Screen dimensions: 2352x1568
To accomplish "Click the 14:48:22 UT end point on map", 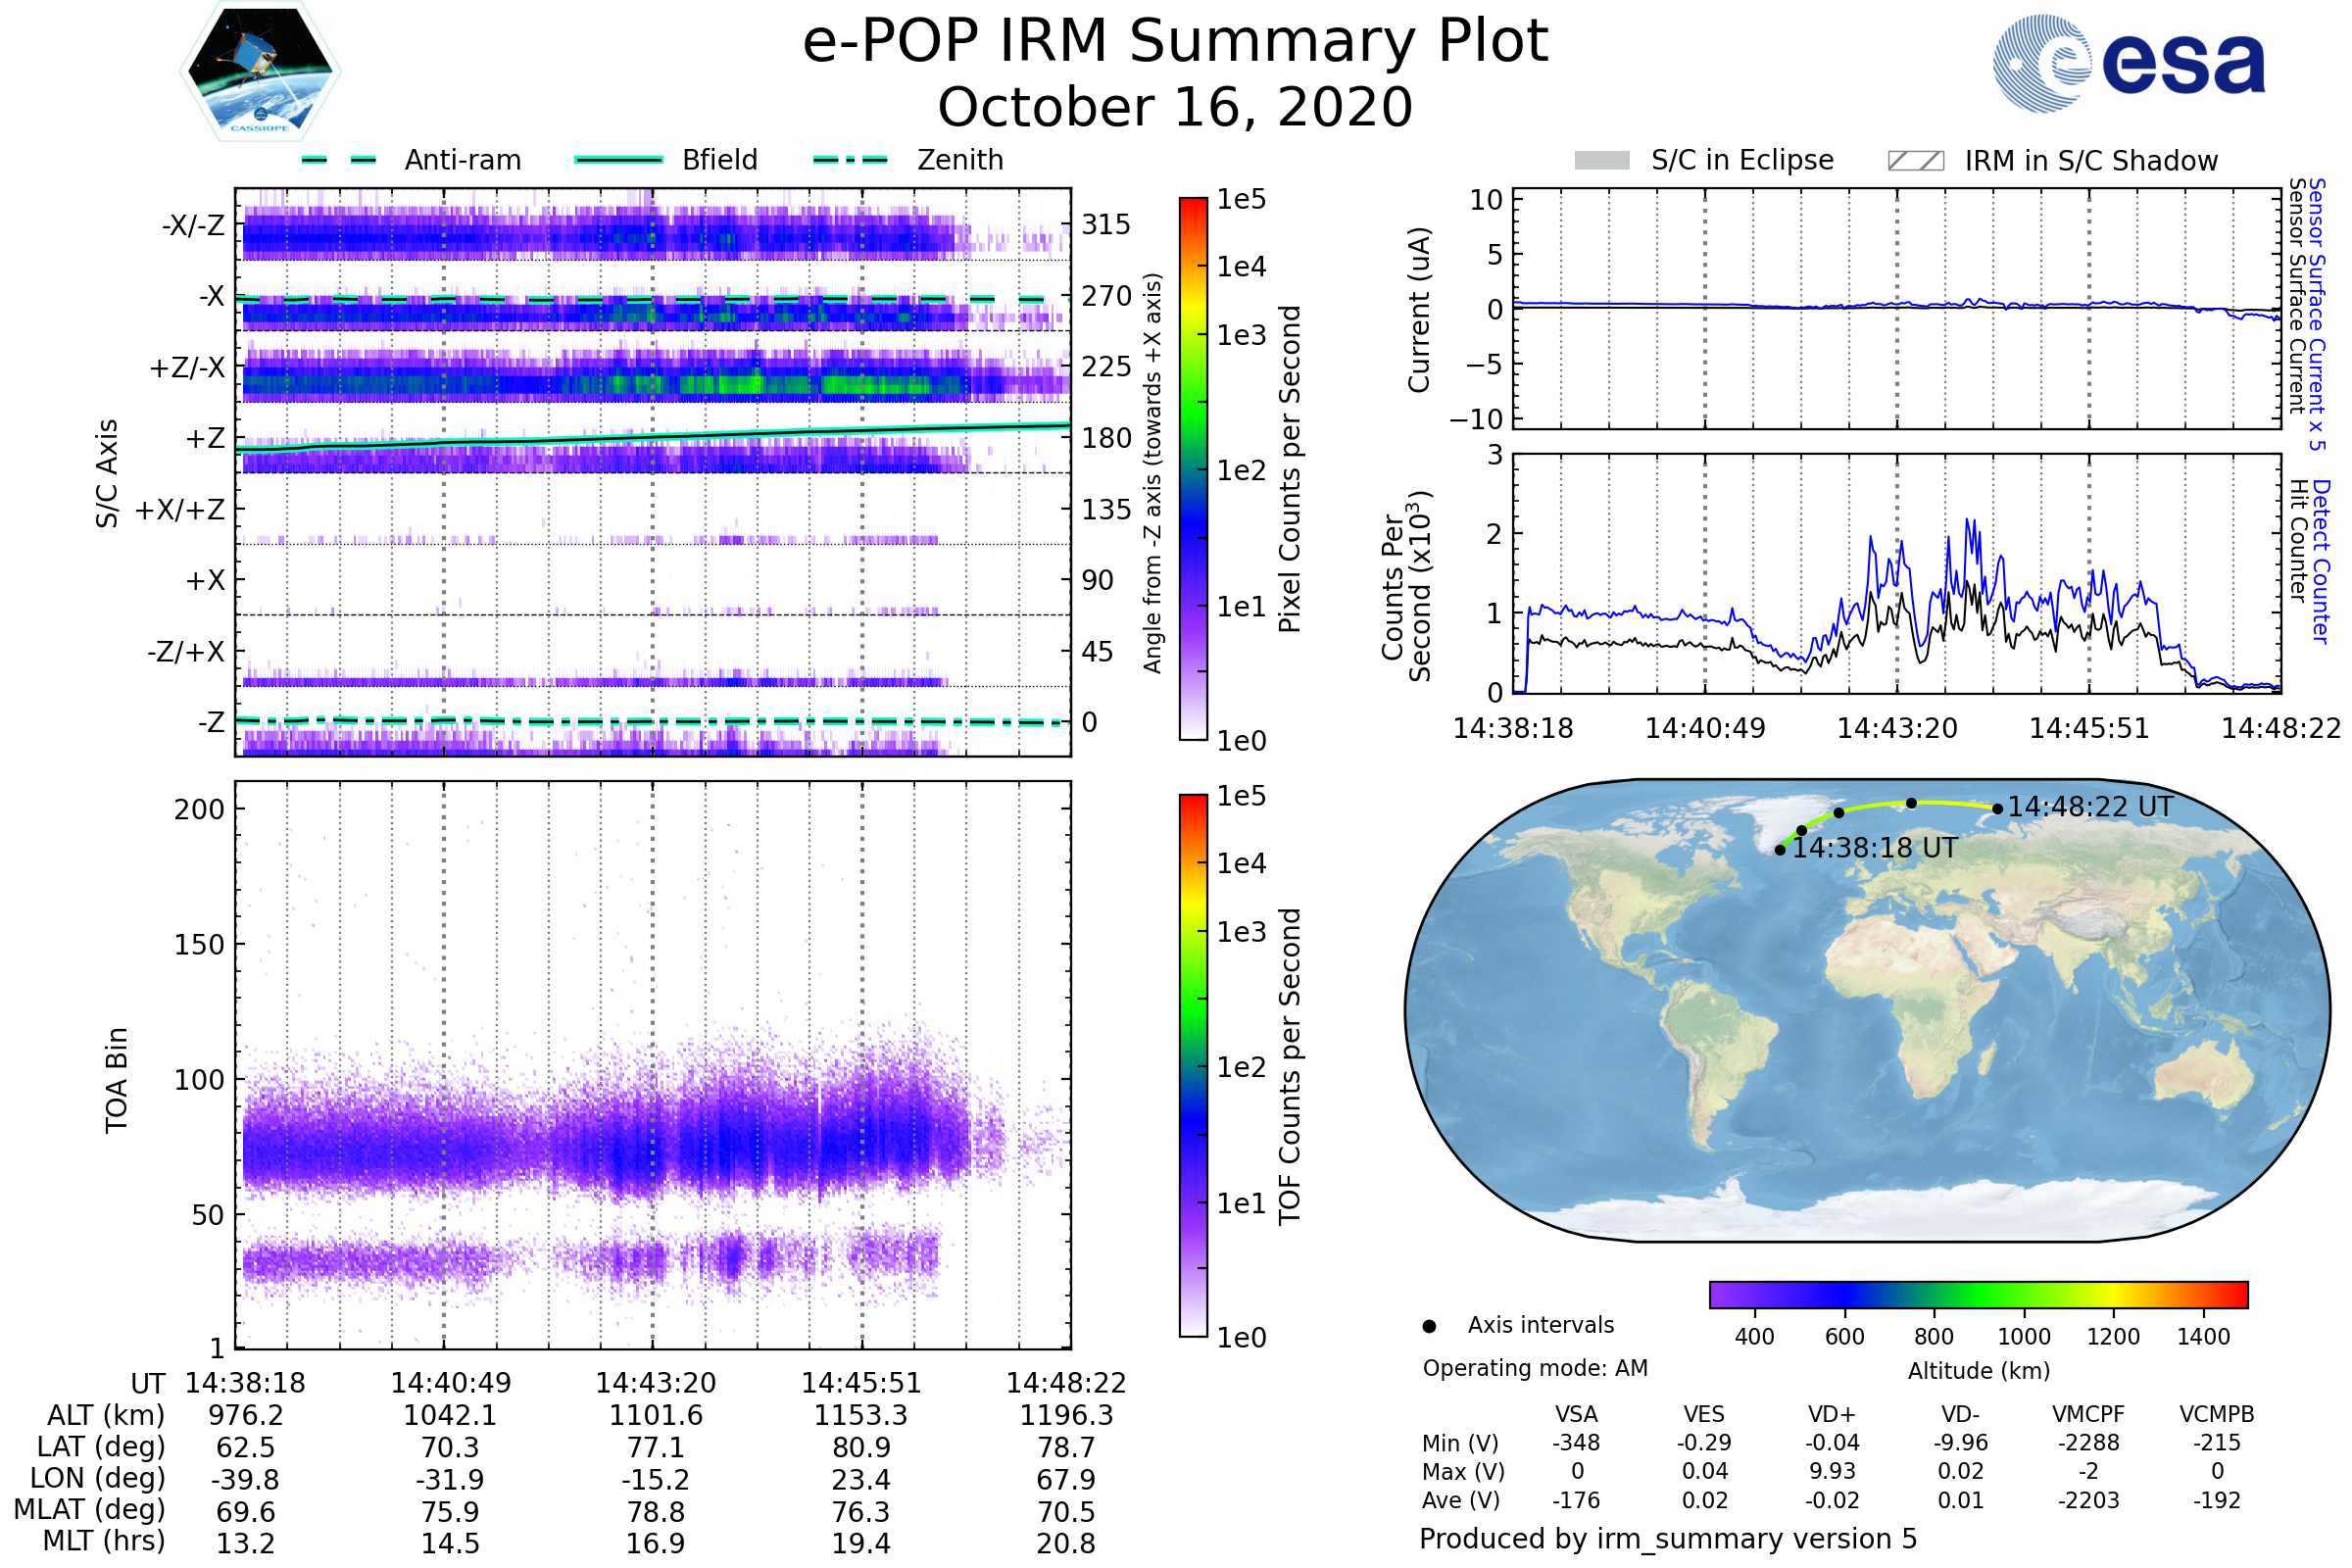I will click(1997, 809).
